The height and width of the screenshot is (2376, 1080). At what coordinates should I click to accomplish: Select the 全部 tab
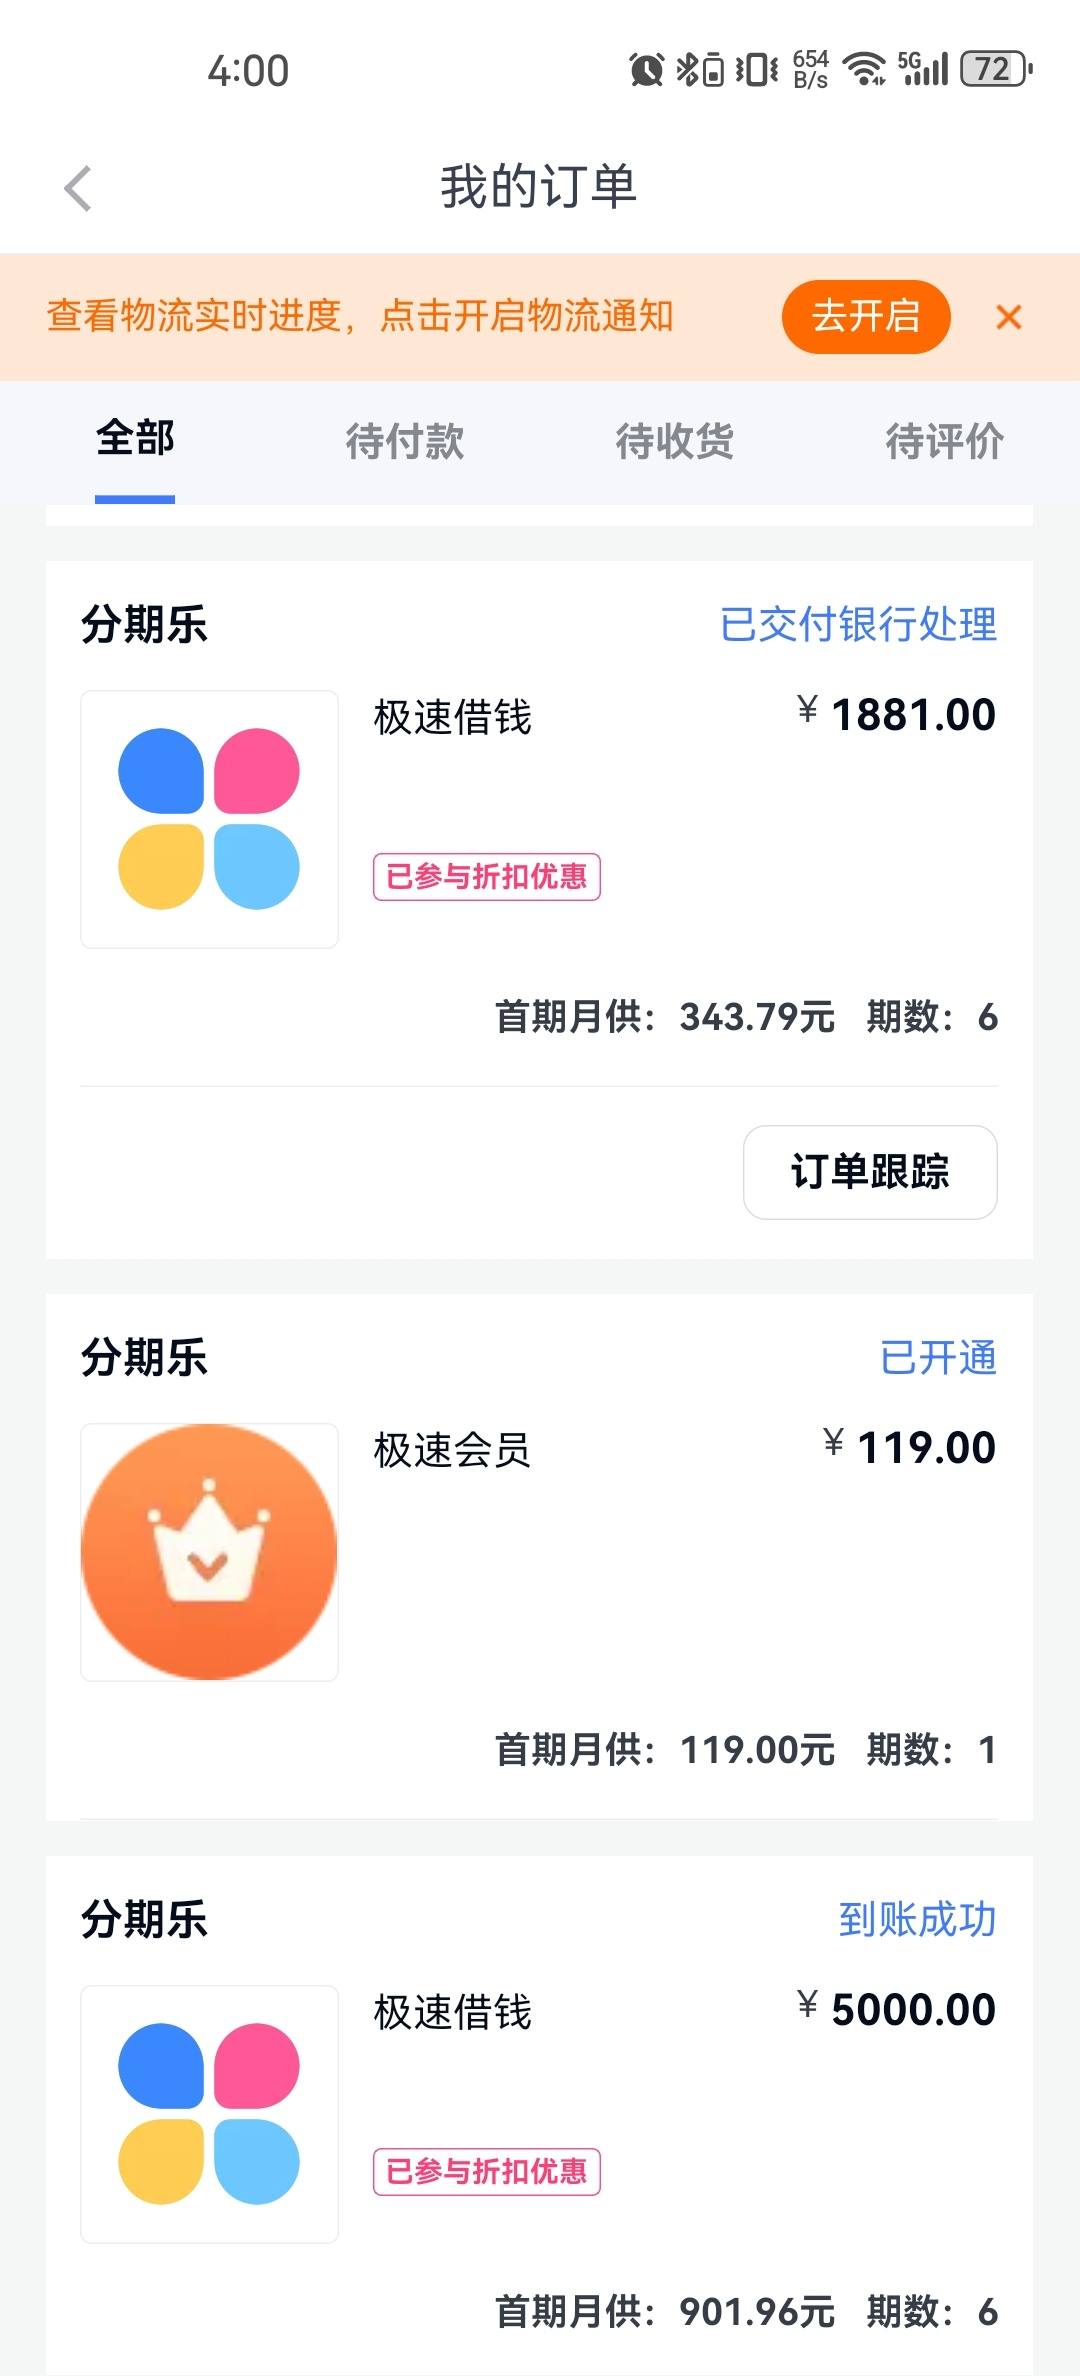pyautogui.click(x=135, y=439)
